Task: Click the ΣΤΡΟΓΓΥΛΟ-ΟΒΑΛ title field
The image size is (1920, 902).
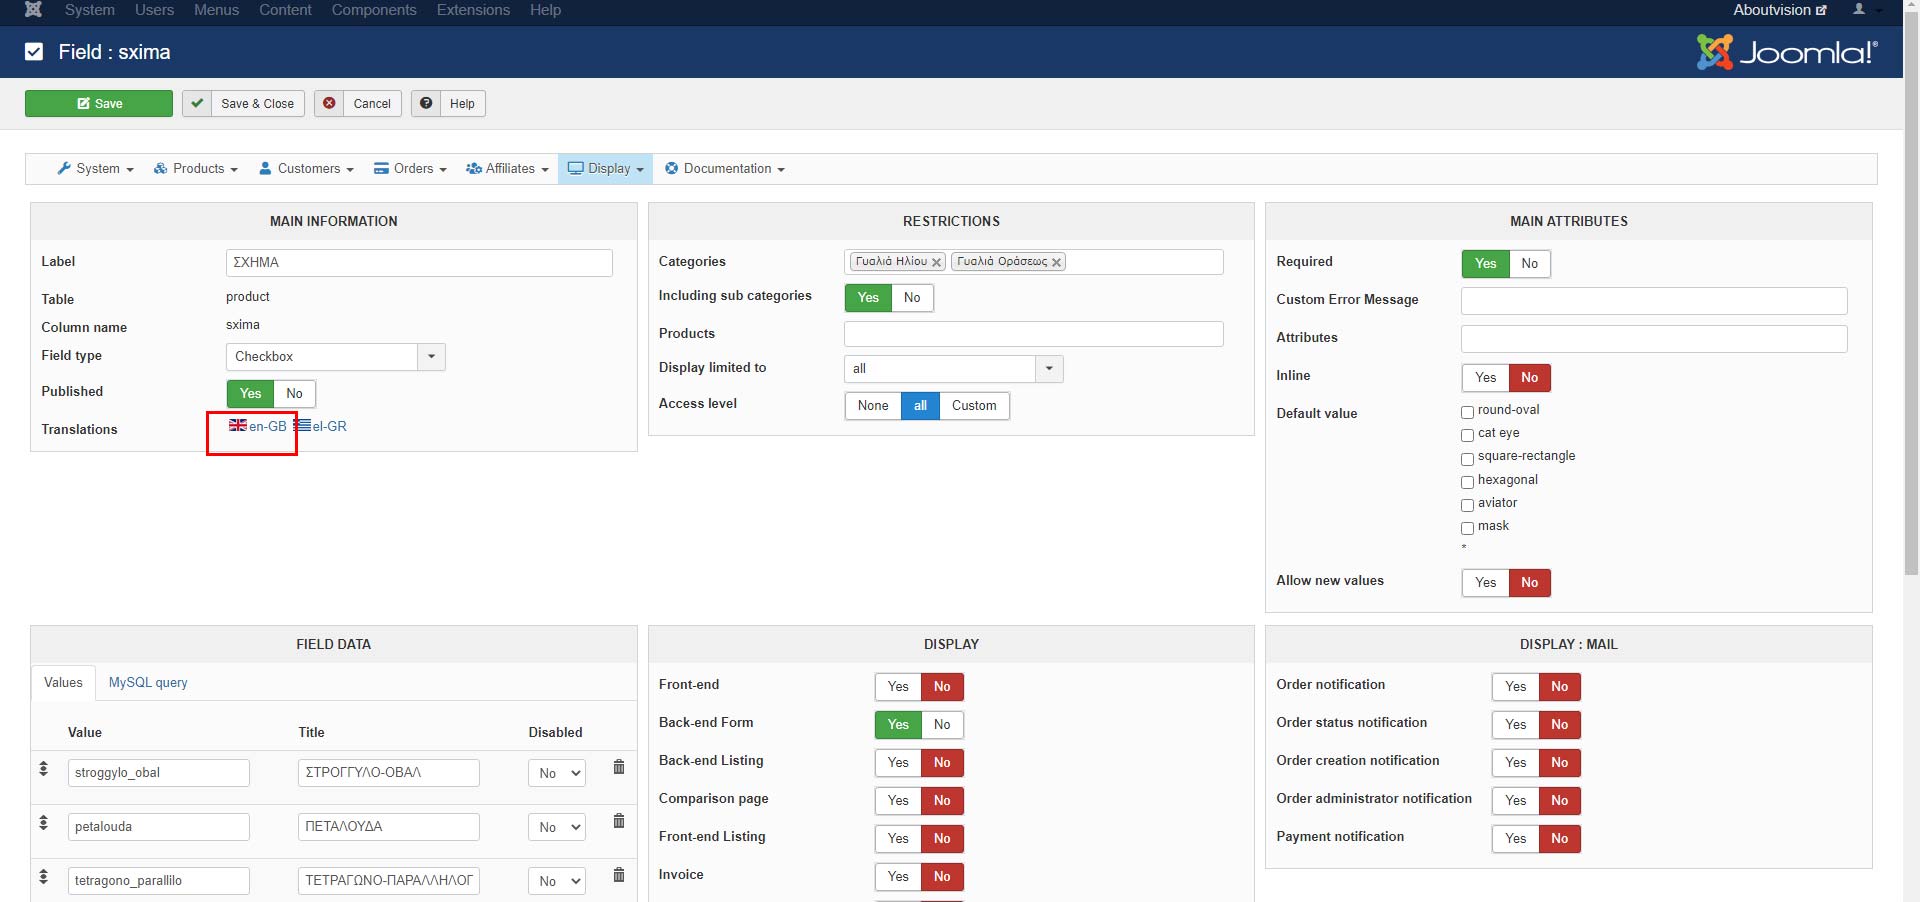Action: click(x=389, y=773)
